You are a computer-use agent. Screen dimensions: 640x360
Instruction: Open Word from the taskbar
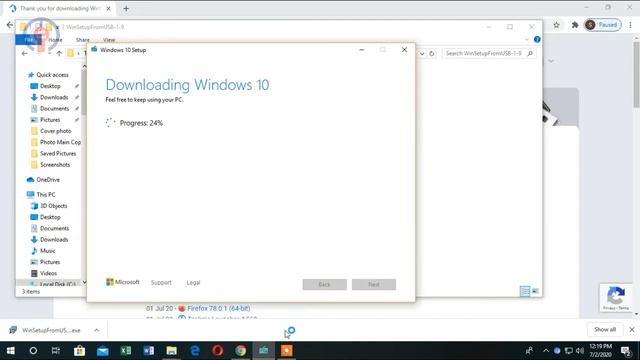[x=149, y=351]
